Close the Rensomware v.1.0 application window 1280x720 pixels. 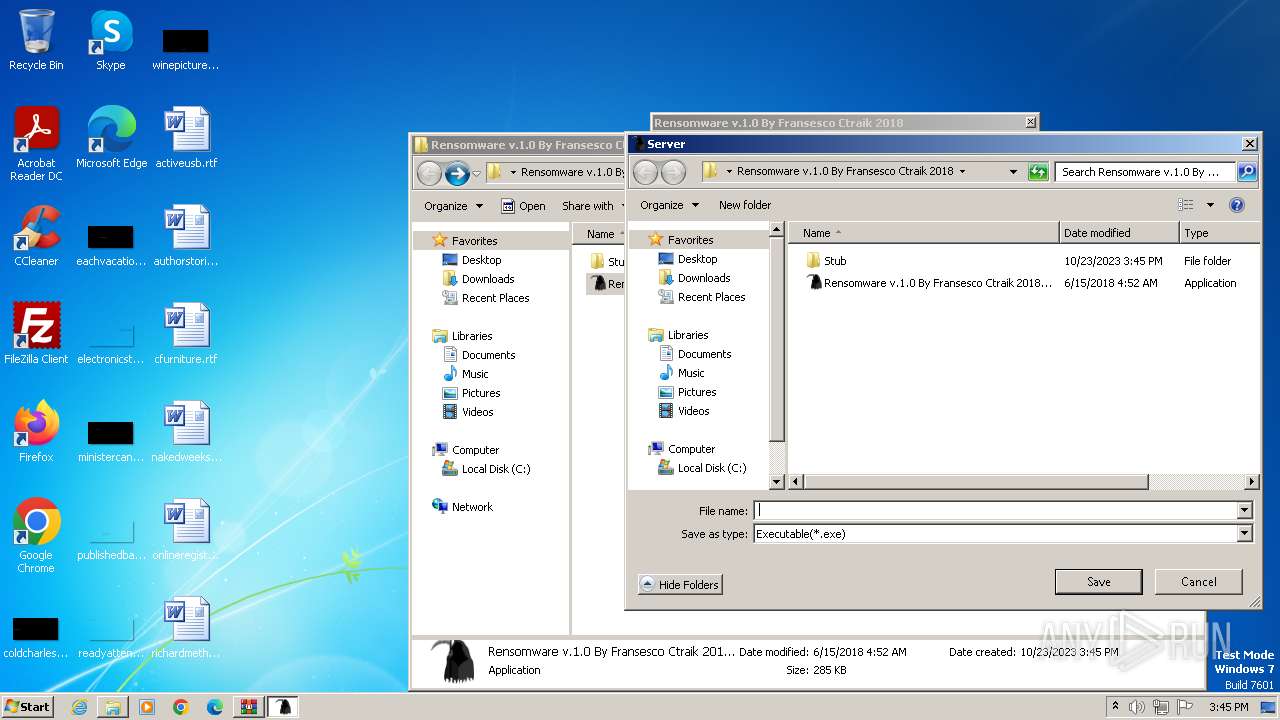pos(1031,122)
